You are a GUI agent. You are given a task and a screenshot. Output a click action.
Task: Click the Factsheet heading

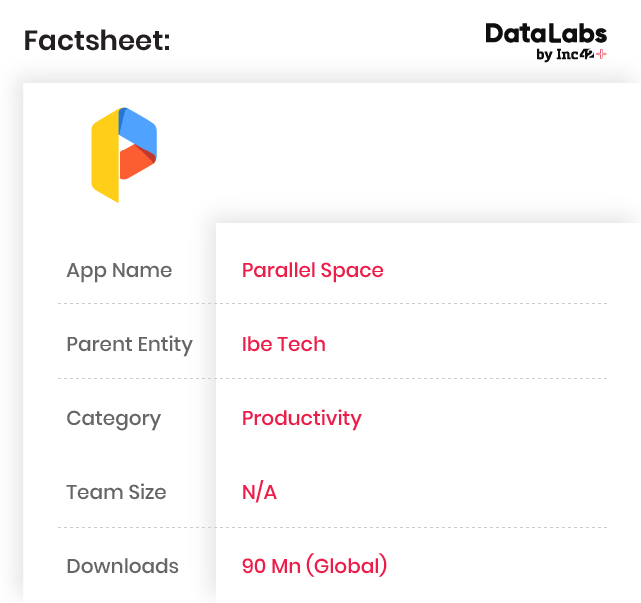tap(97, 41)
